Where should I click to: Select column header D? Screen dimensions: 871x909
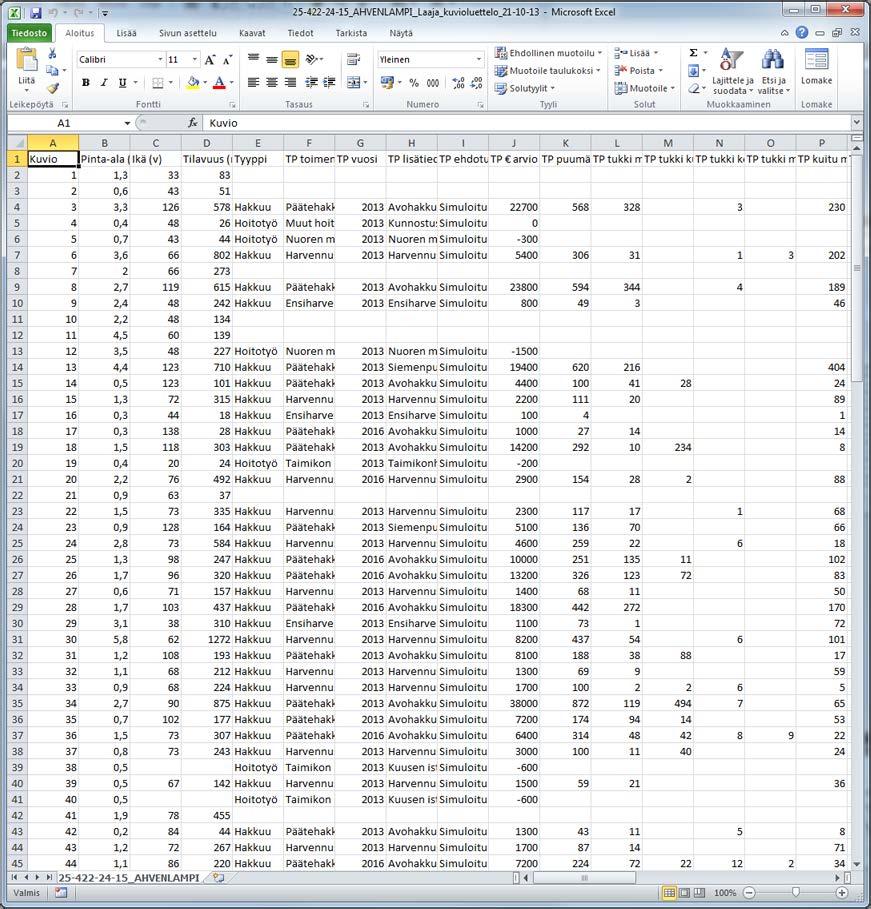tap(206, 143)
